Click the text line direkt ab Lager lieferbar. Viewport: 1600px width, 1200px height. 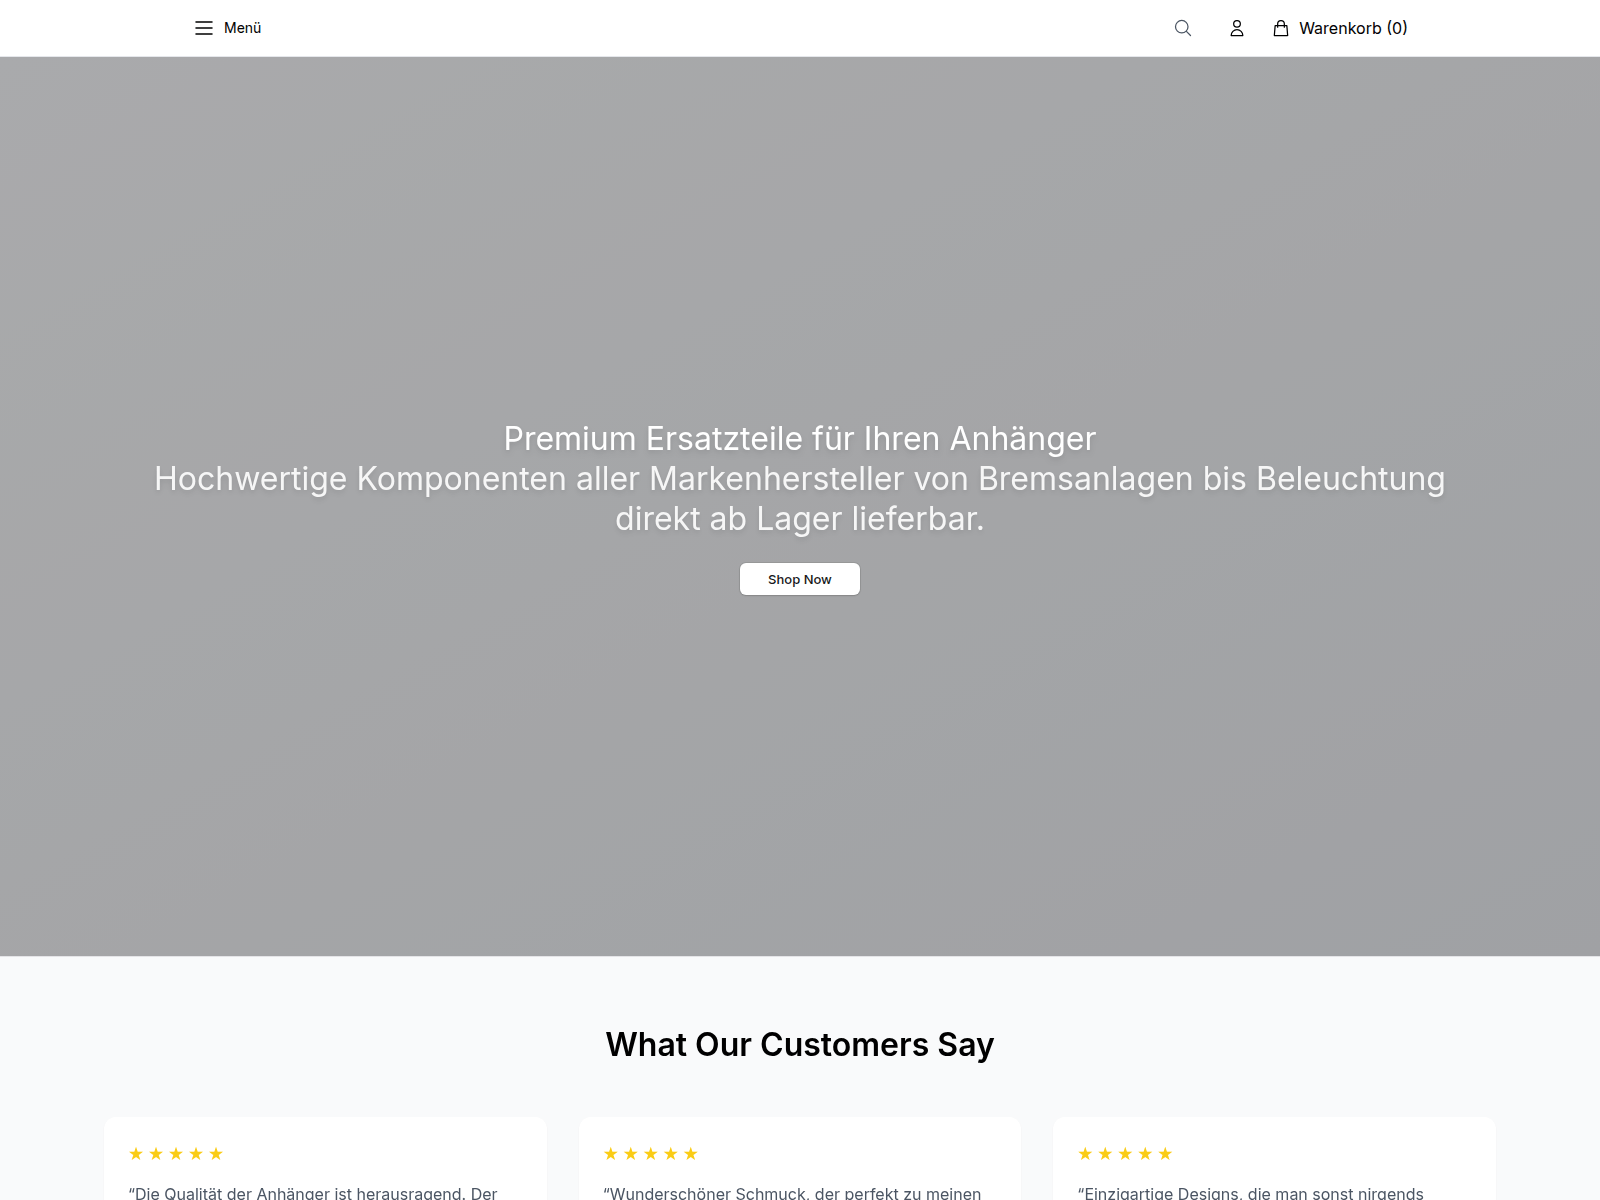800,518
